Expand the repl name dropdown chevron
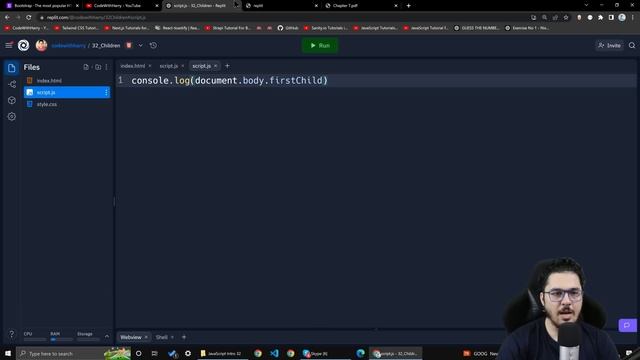Viewport: 640px width, 360px height. (x=140, y=45)
